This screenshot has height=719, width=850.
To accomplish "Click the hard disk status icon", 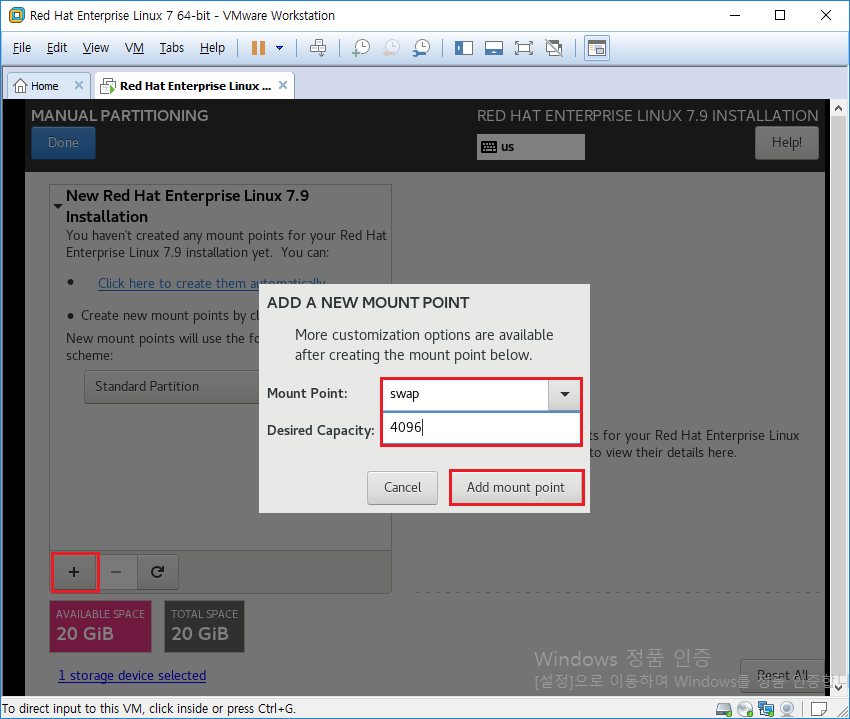I will coord(724,709).
